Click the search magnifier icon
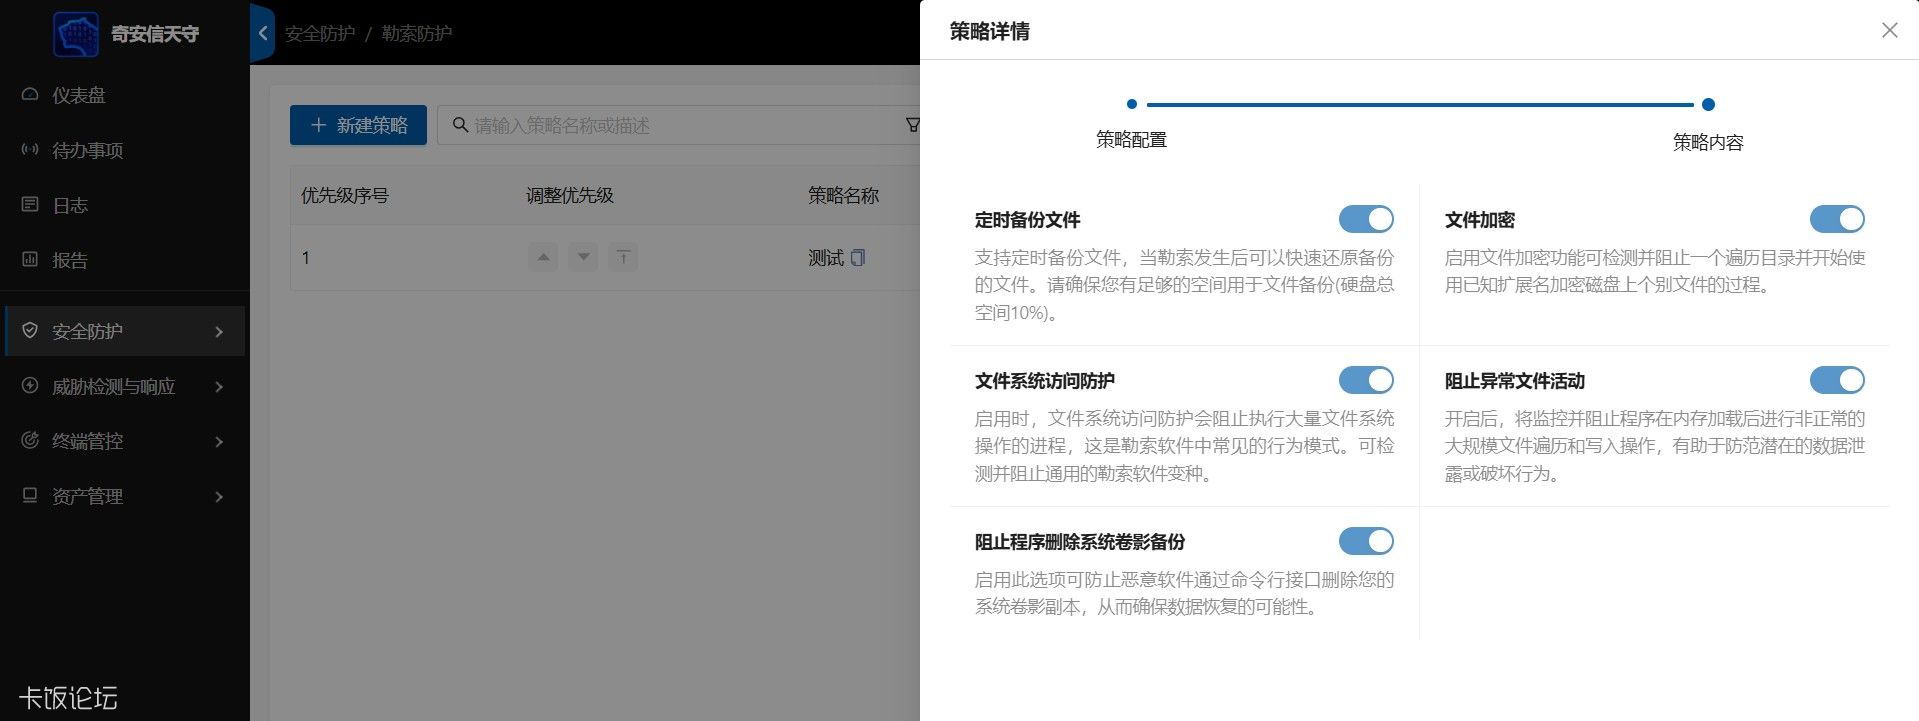1919x721 pixels. tap(460, 125)
